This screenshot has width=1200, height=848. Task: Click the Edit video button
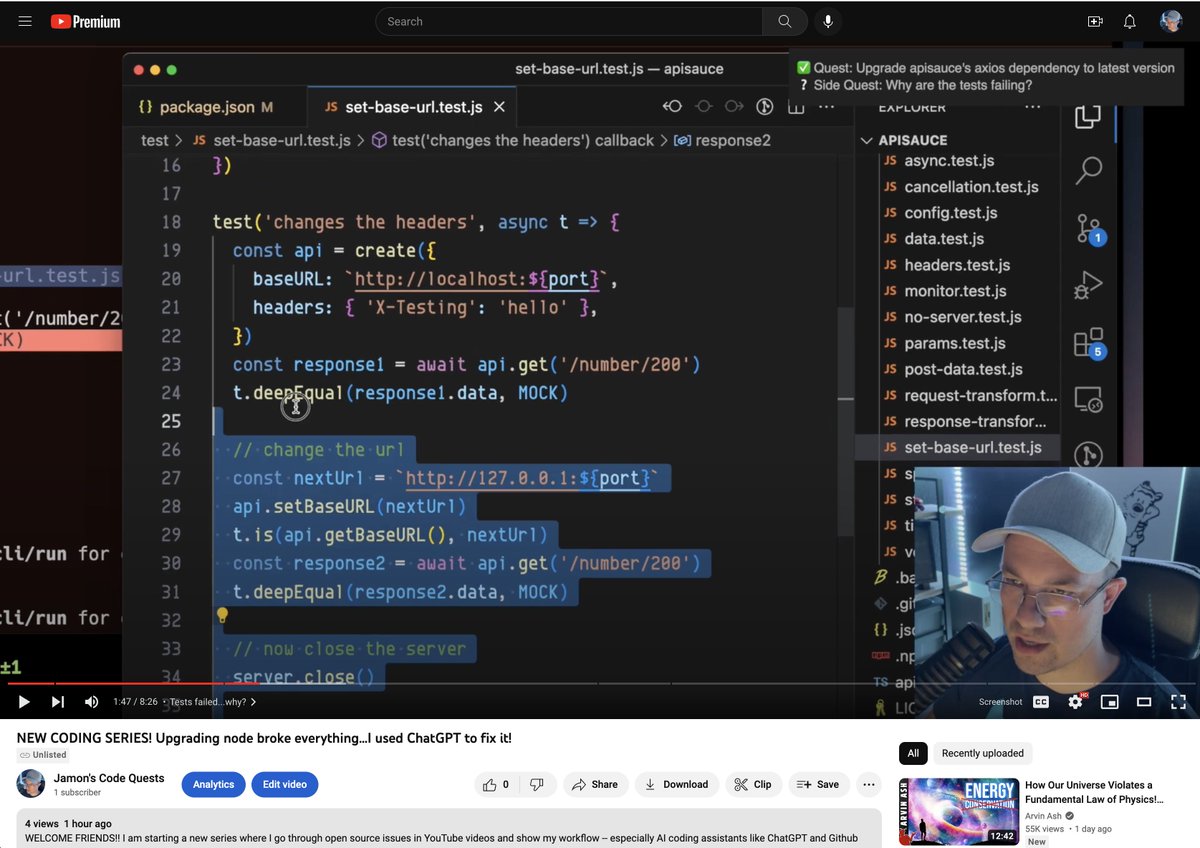click(285, 785)
